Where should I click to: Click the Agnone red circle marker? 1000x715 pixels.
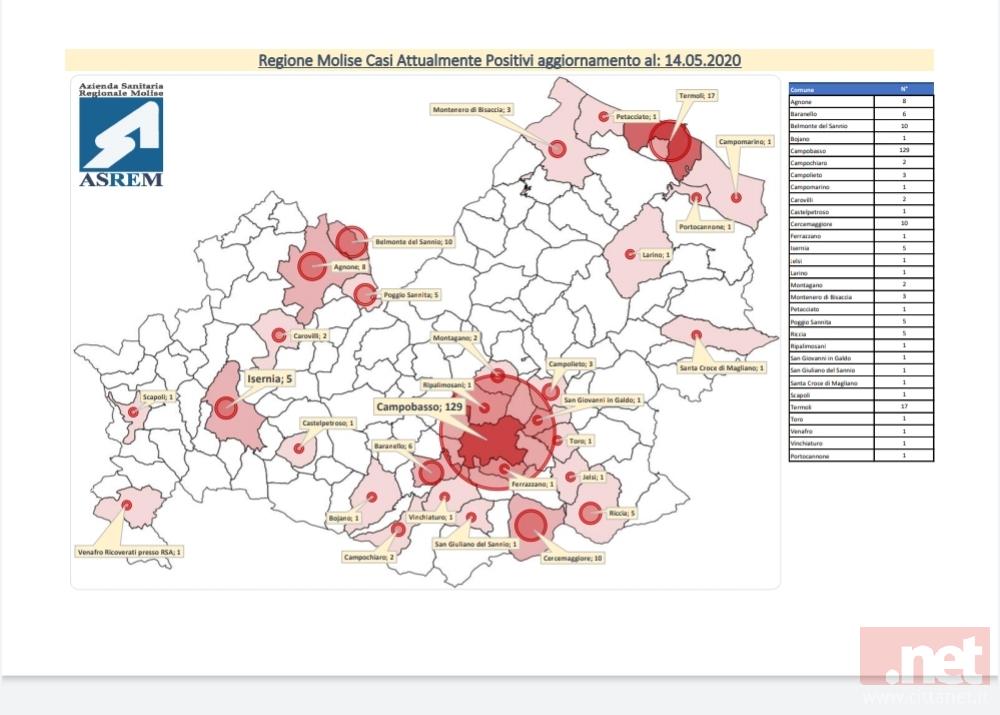(x=312, y=266)
